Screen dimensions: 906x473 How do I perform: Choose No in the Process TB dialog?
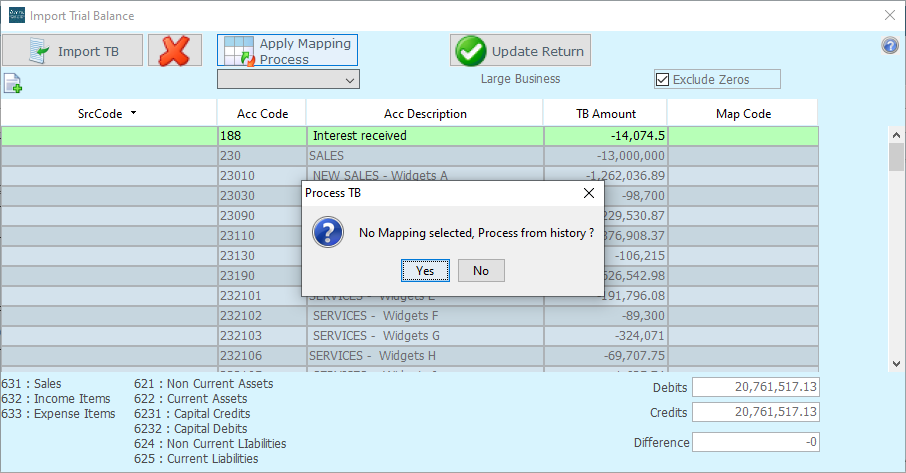(x=481, y=270)
